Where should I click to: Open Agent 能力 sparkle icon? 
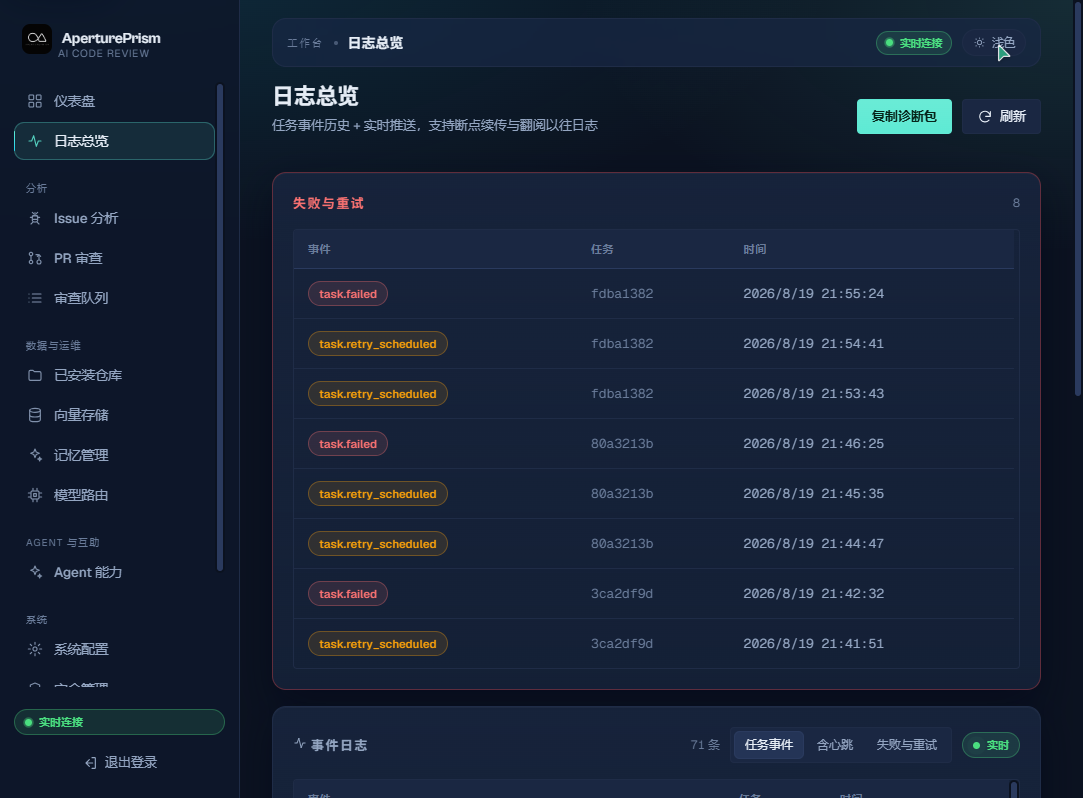click(x=35, y=573)
